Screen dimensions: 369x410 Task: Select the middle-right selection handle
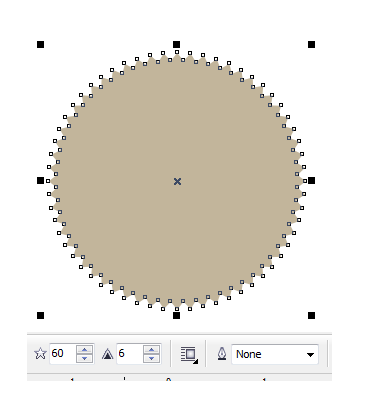(x=311, y=180)
